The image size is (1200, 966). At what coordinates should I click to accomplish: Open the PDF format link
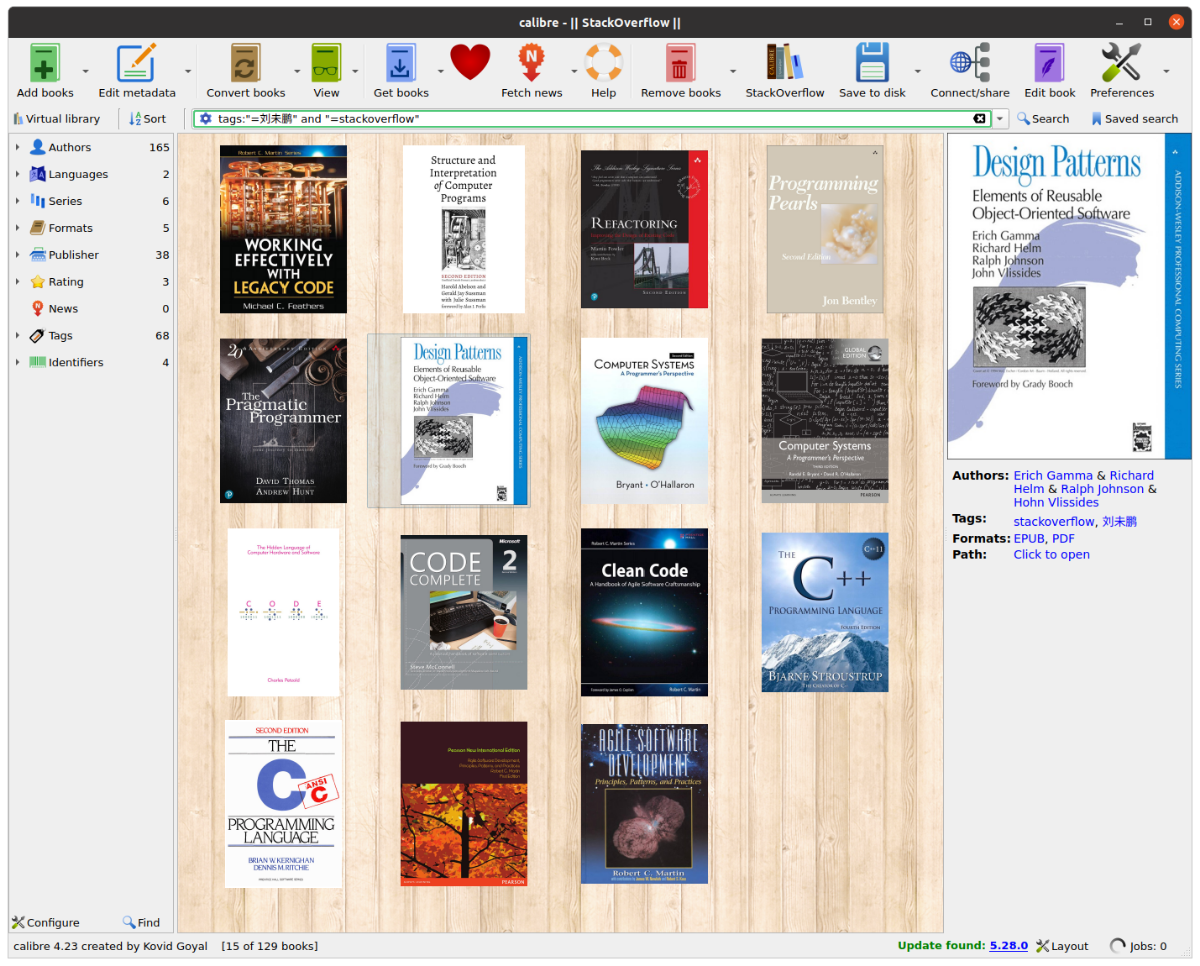pyautogui.click(x=1063, y=539)
